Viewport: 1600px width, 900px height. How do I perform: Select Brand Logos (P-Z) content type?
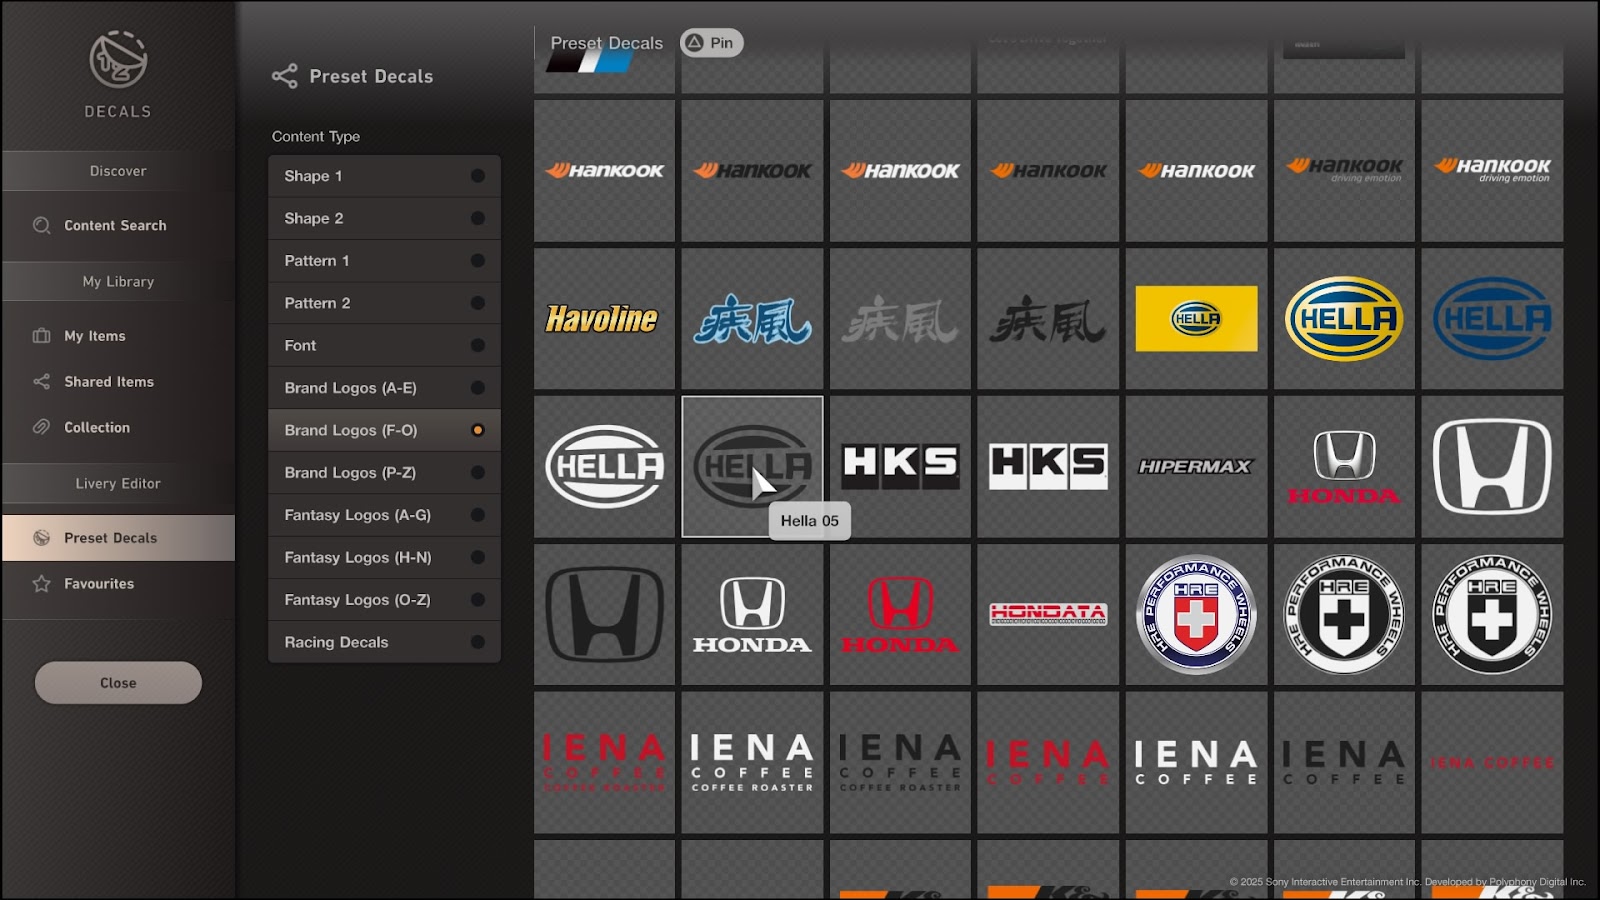[384, 472]
